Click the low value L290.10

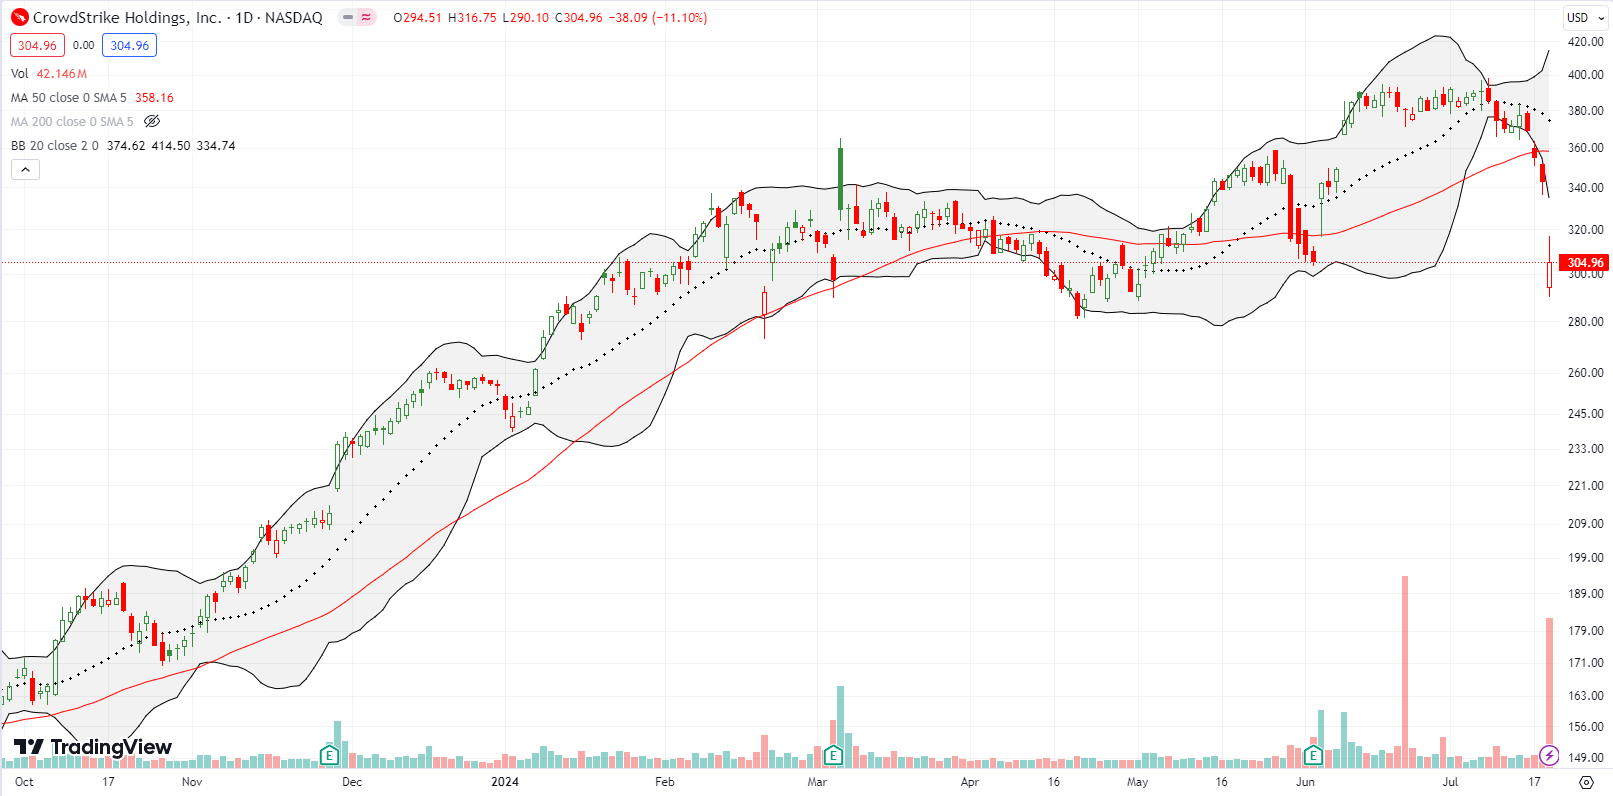pyautogui.click(x=524, y=17)
